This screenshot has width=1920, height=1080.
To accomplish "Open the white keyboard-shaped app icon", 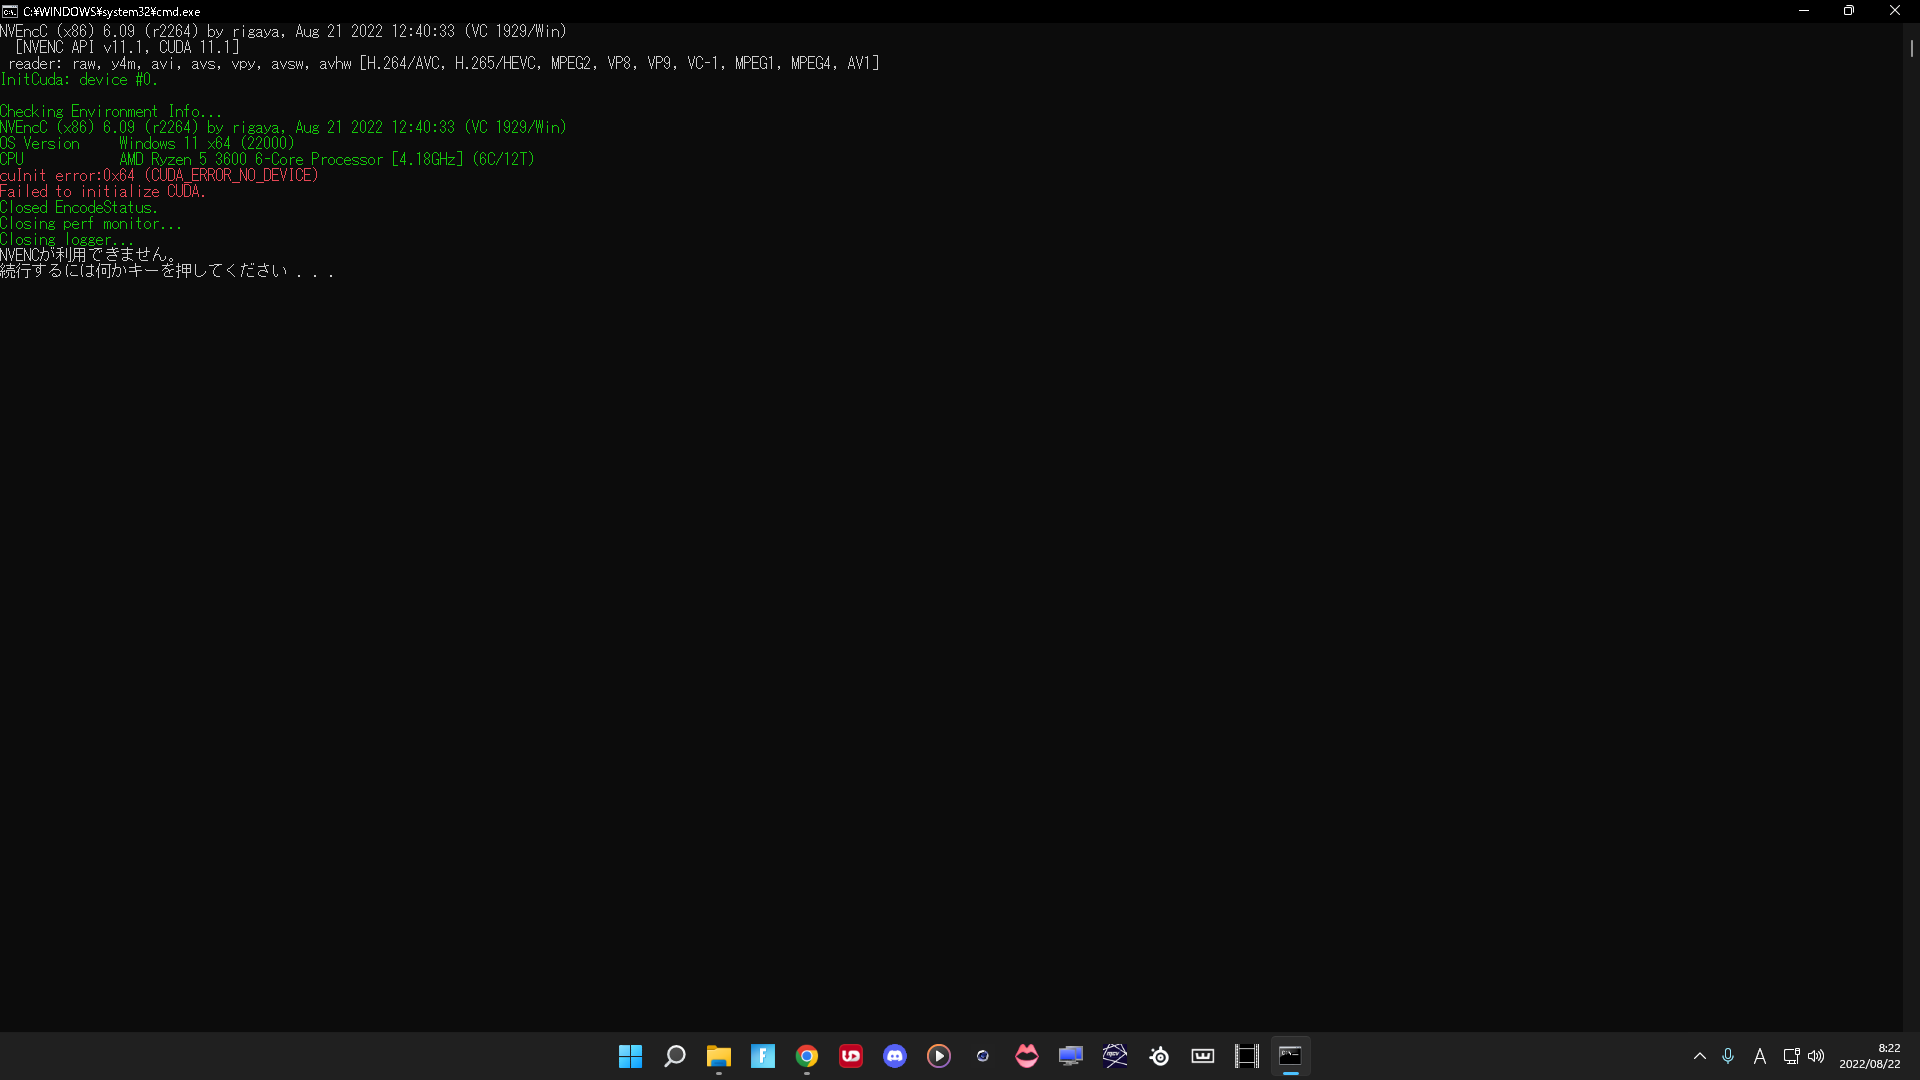I will 1203,1056.
